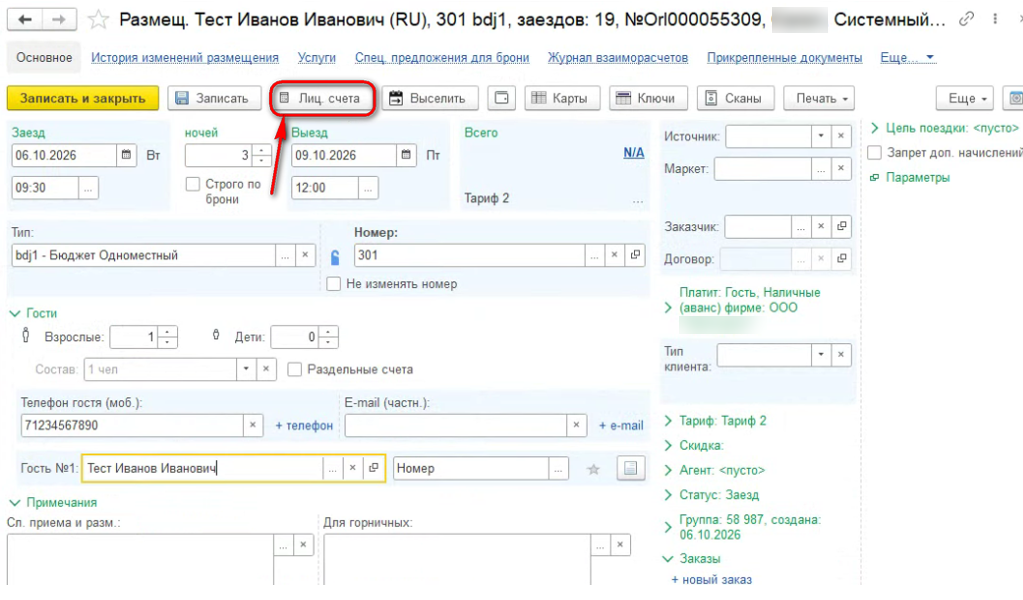Tick the Не изменять номер checkbox

pos(333,284)
